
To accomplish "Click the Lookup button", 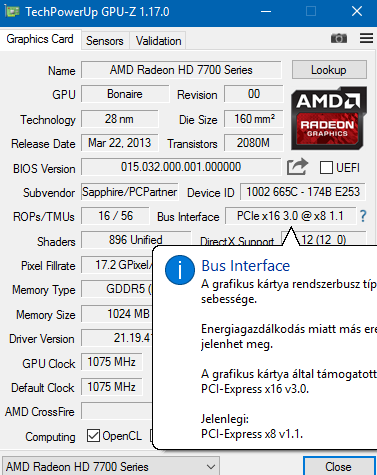I will click(x=329, y=70).
